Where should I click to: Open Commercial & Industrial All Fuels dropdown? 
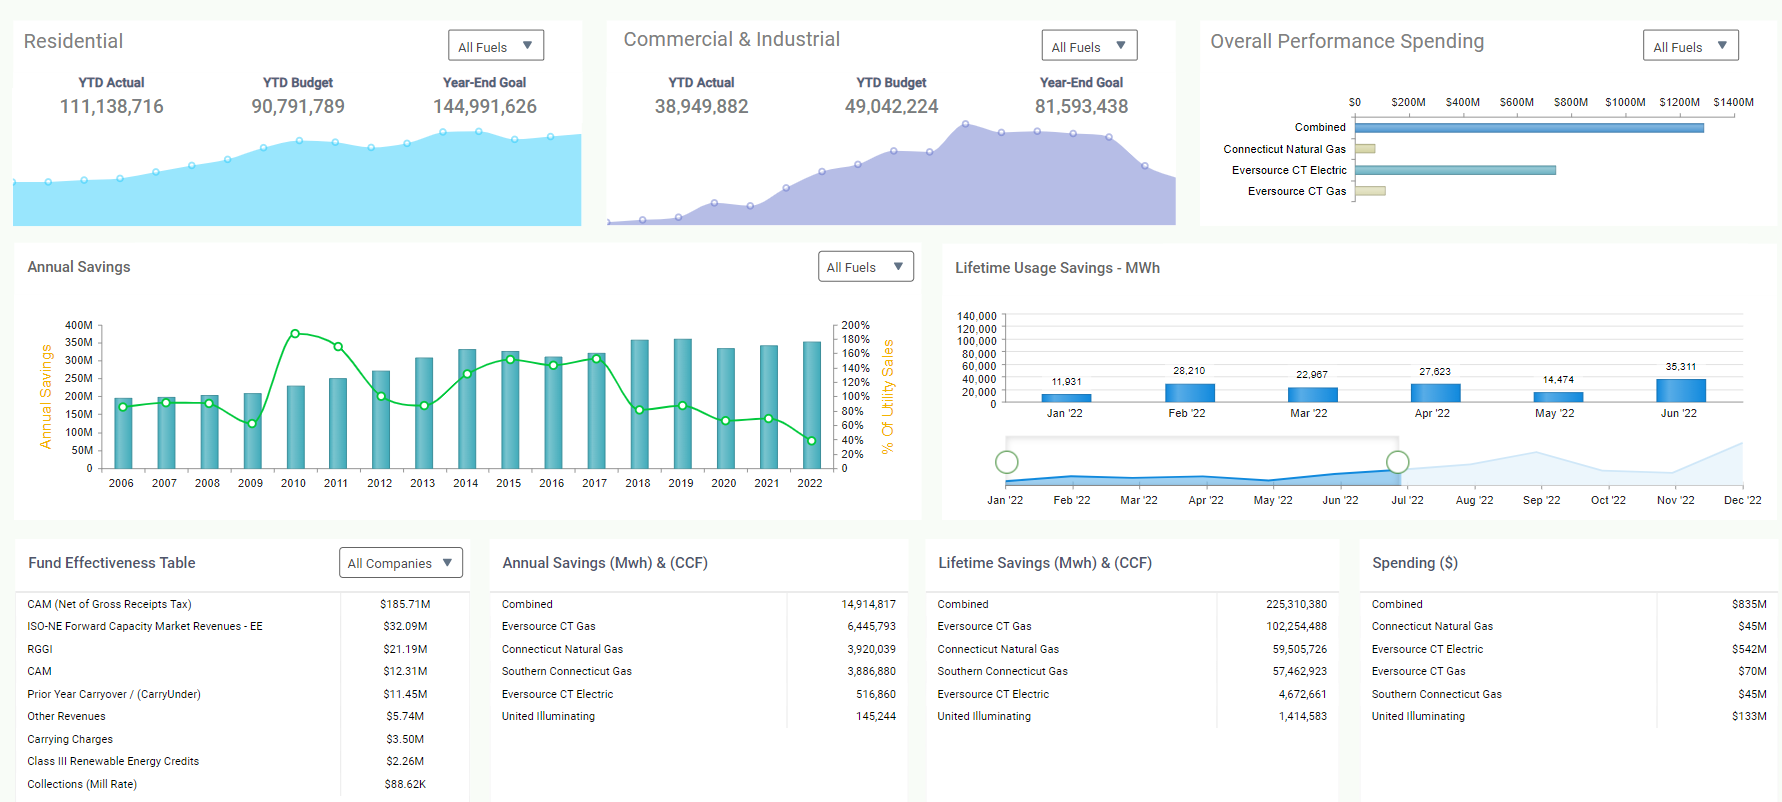(x=1089, y=46)
